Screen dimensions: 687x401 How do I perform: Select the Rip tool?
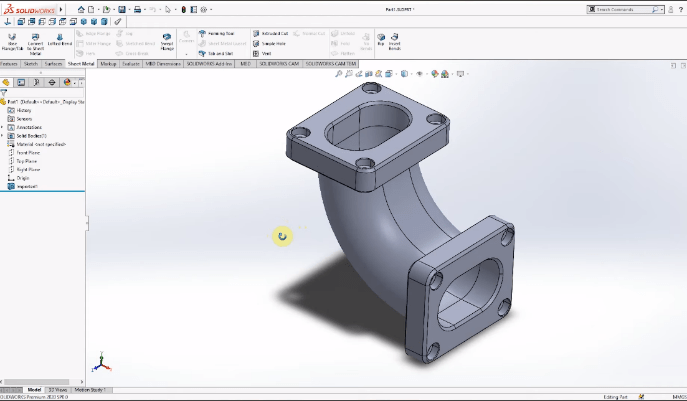tap(381, 39)
